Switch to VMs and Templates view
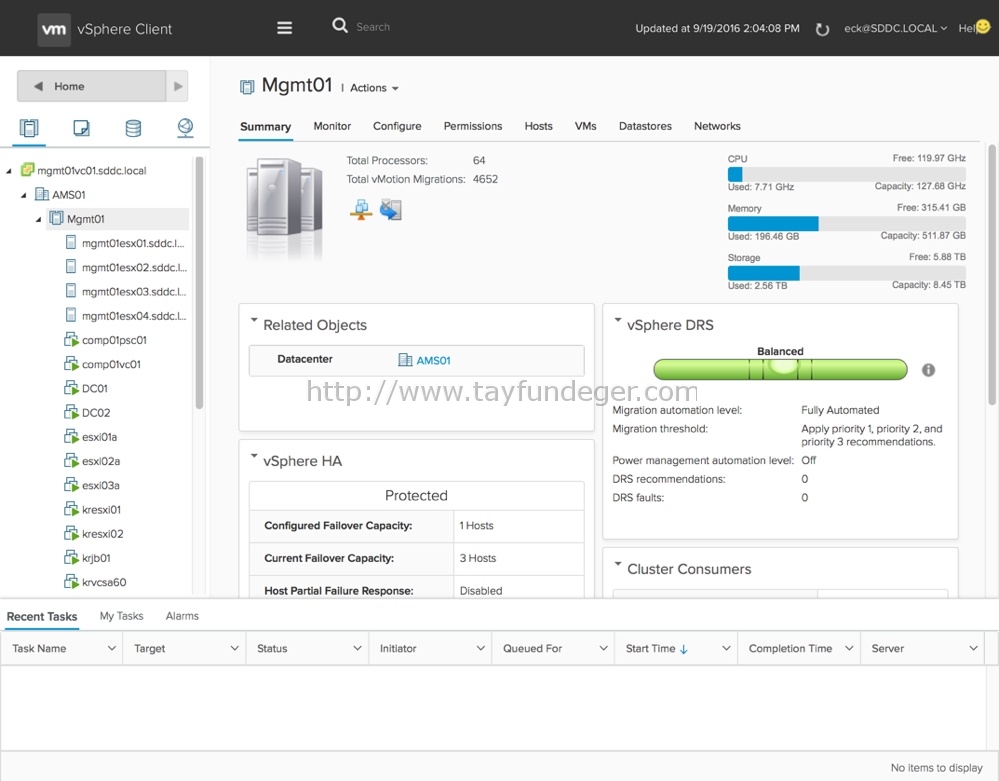This screenshot has height=781, width=999. pos(82,128)
